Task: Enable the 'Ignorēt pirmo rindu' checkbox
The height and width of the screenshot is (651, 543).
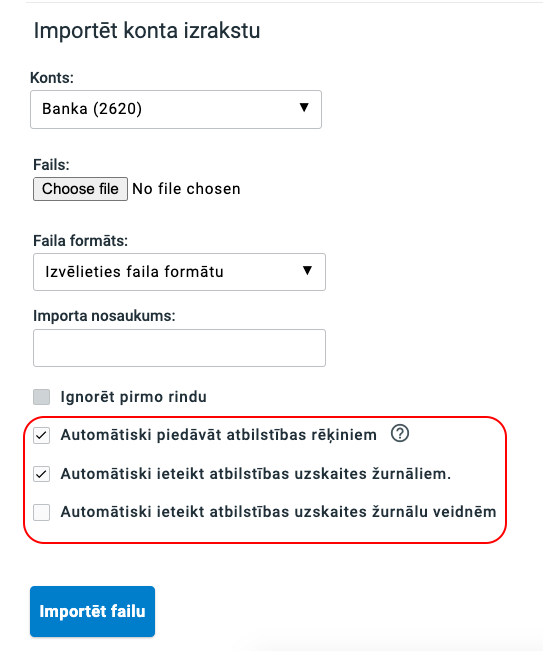Action: pos(42,397)
